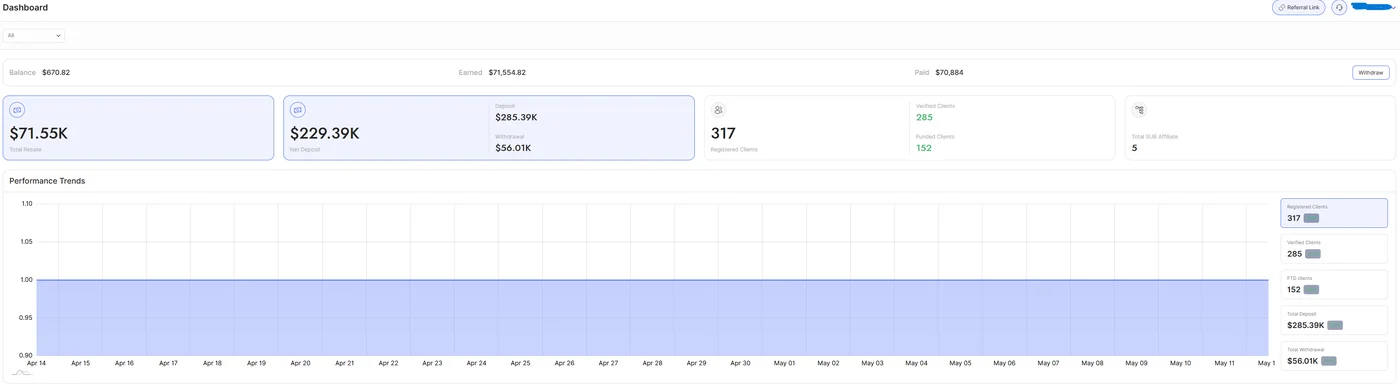This screenshot has width=1400, height=387.
Task: Click the May 11 label on chart axis
Action: [x=1225, y=363]
